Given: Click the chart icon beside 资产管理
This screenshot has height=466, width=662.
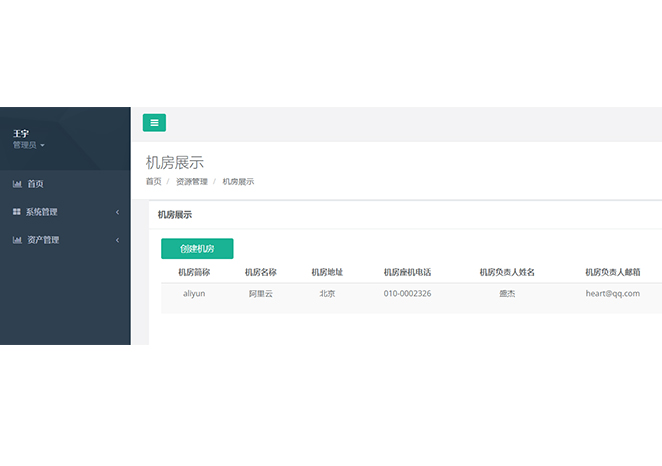Looking at the screenshot, I should tap(17, 240).
